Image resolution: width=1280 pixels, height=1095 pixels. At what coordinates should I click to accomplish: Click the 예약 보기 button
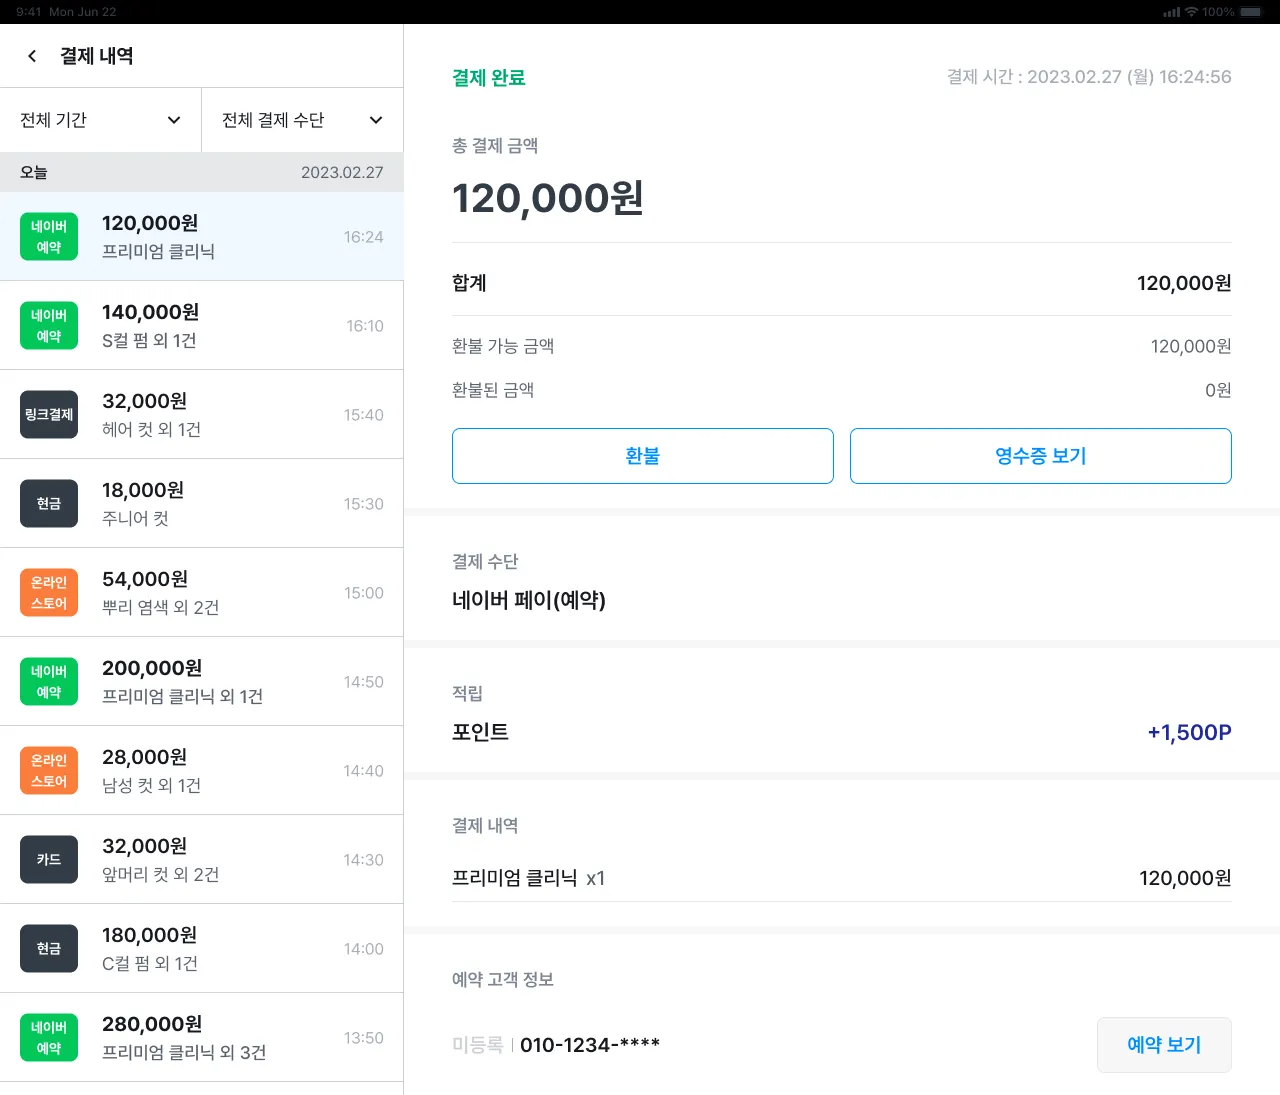point(1164,1045)
